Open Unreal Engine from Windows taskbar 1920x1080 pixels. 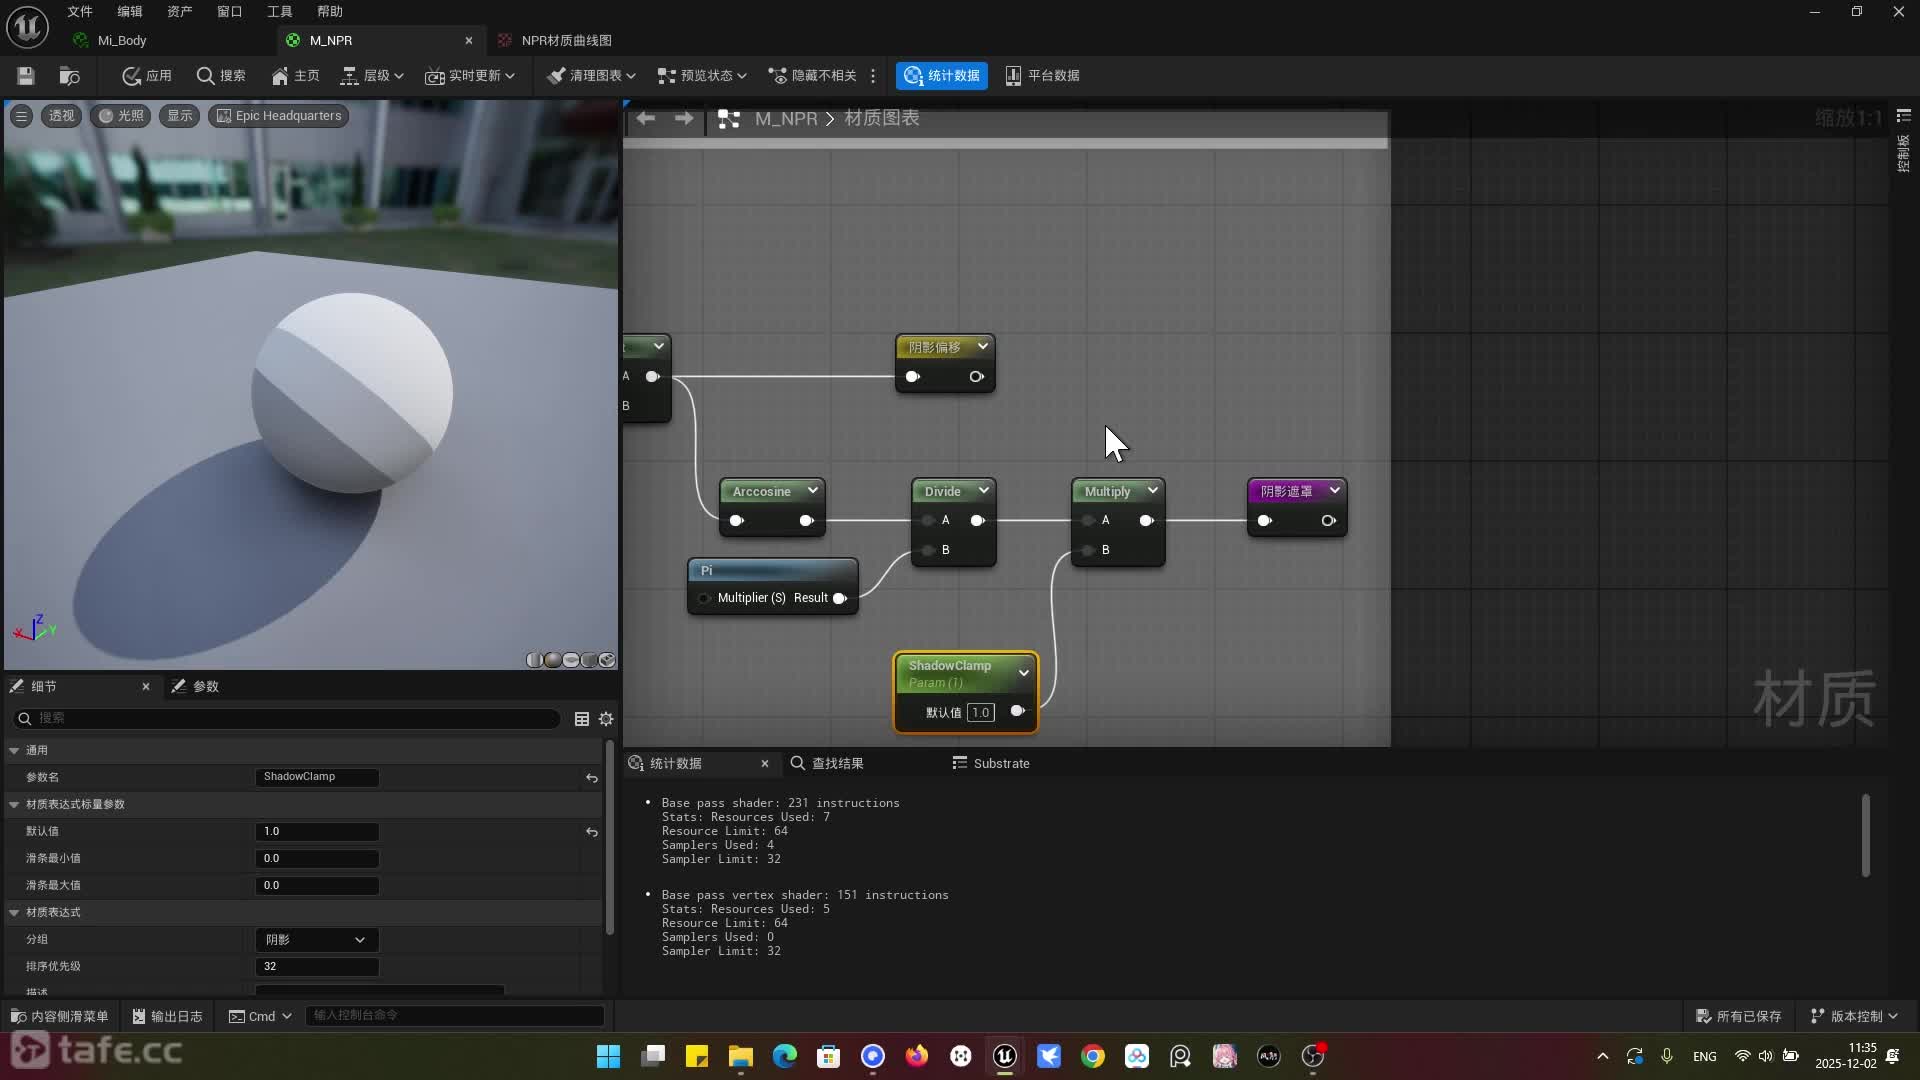1004,1056
